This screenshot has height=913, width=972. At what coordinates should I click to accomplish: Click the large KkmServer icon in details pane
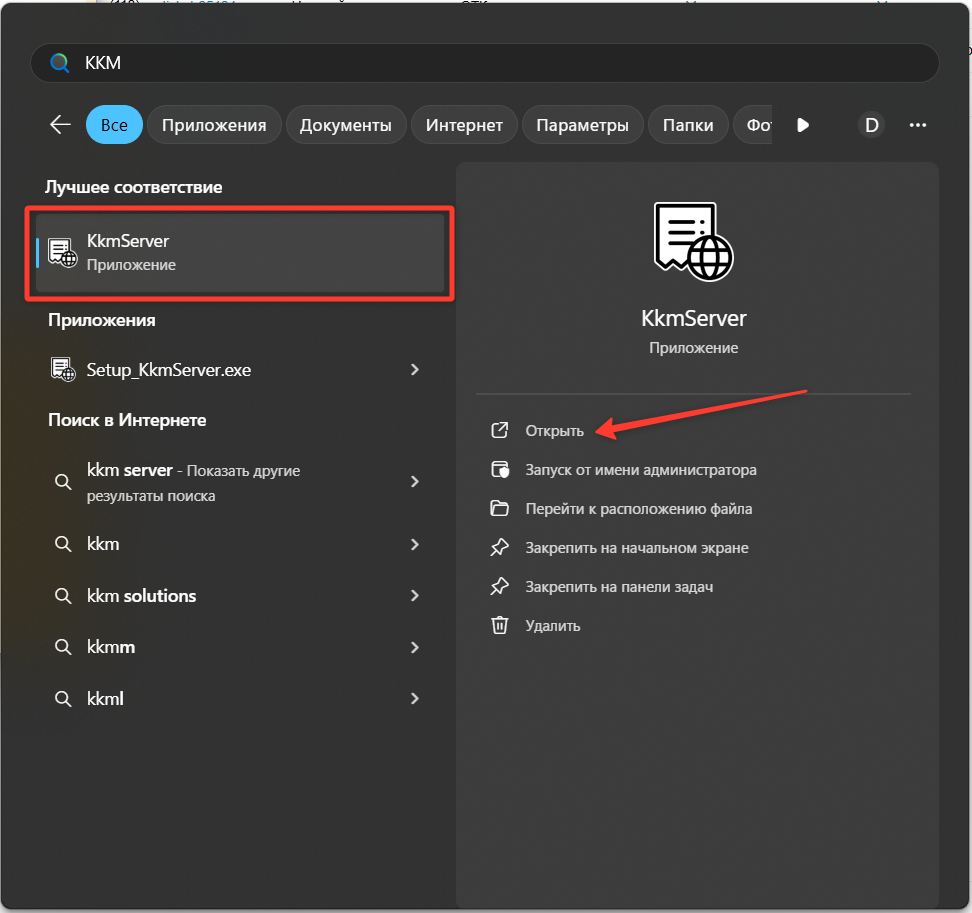pyautogui.click(x=693, y=241)
